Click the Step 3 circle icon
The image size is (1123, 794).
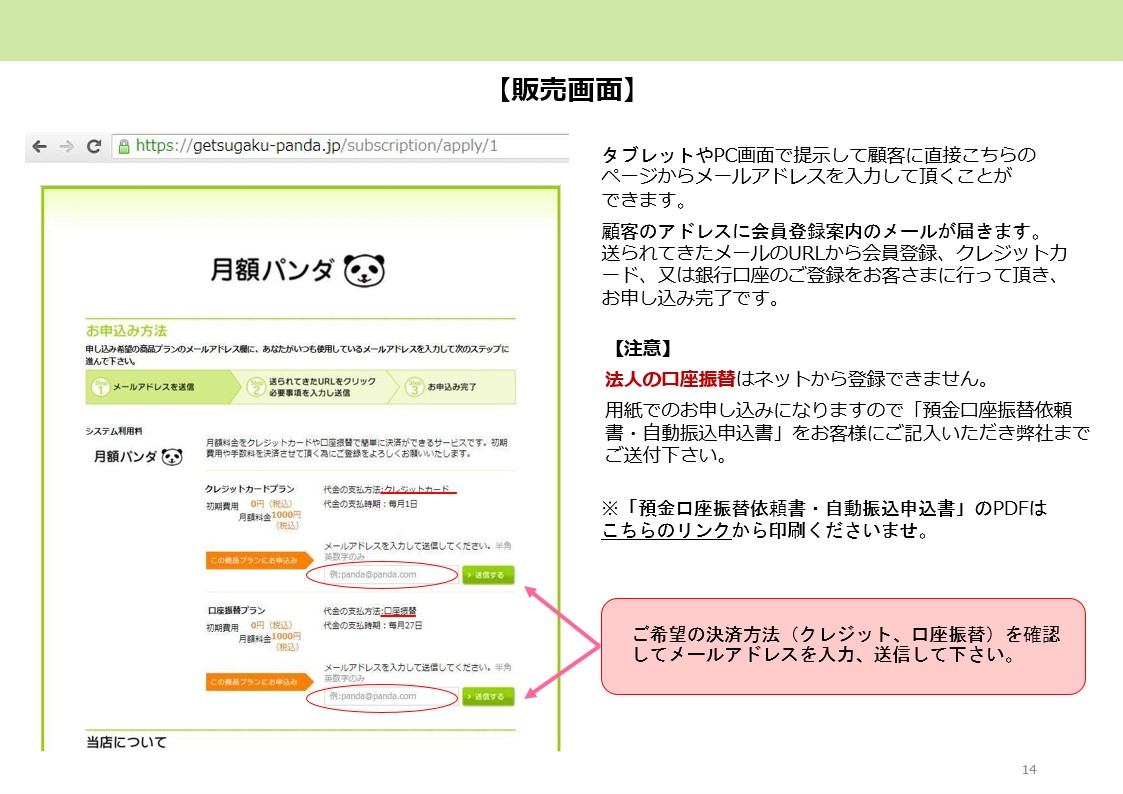[x=414, y=387]
